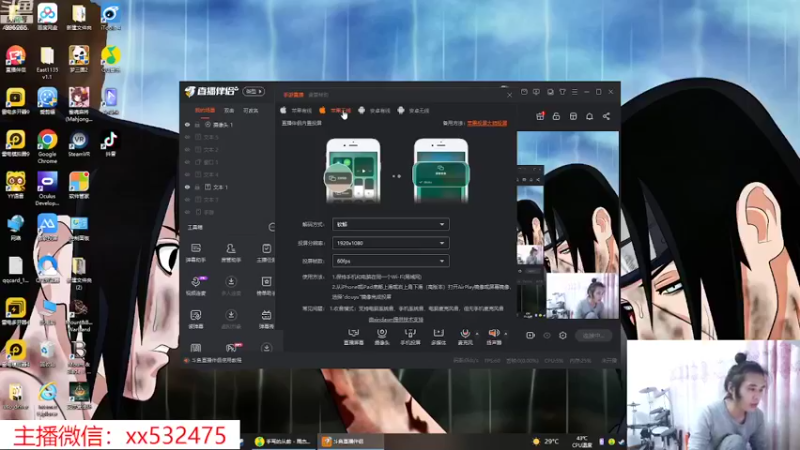This screenshot has height=450, width=800.
Task: Click the 29°C weather item in taskbar
Action: pos(546,441)
